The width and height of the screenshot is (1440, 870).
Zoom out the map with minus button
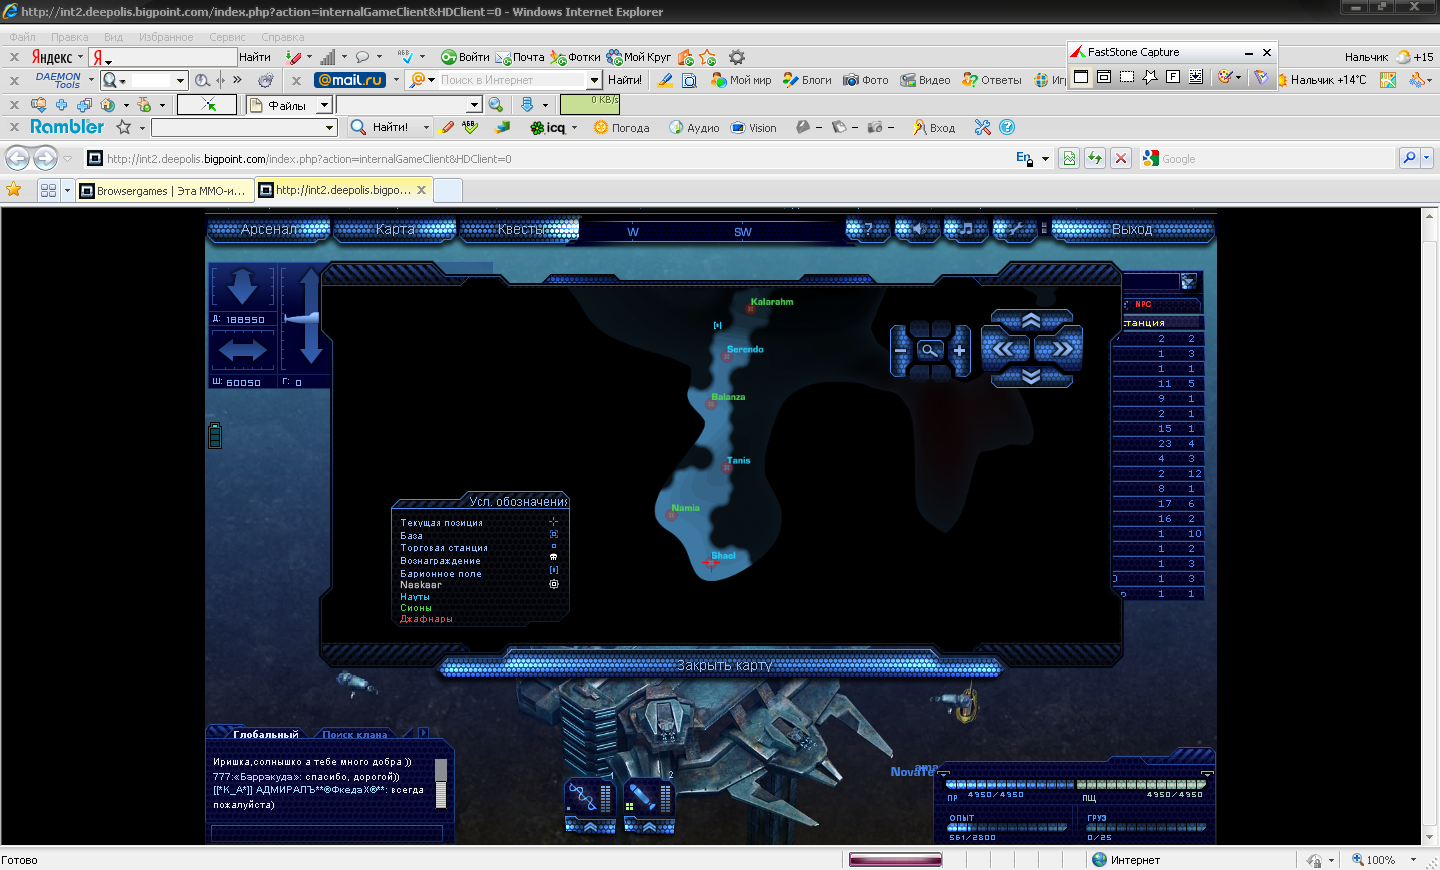pyautogui.click(x=900, y=351)
